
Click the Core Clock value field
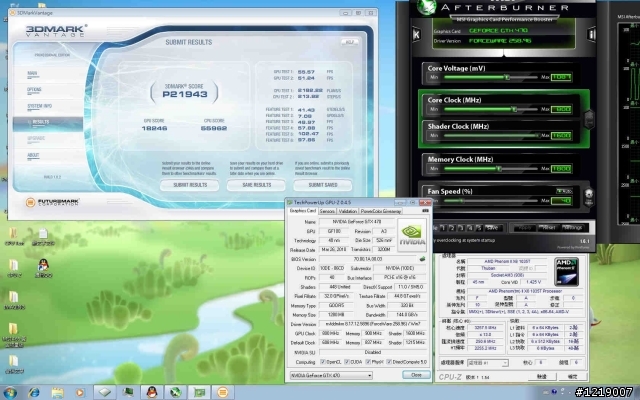(x=561, y=109)
